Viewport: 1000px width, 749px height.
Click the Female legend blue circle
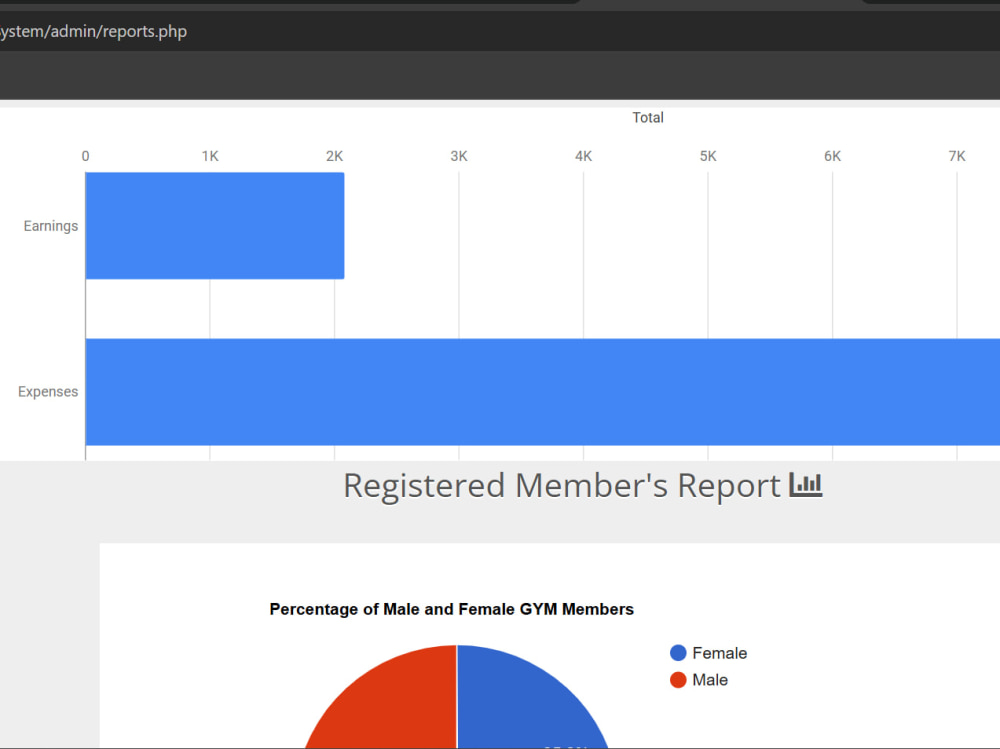(x=678, y=653)
